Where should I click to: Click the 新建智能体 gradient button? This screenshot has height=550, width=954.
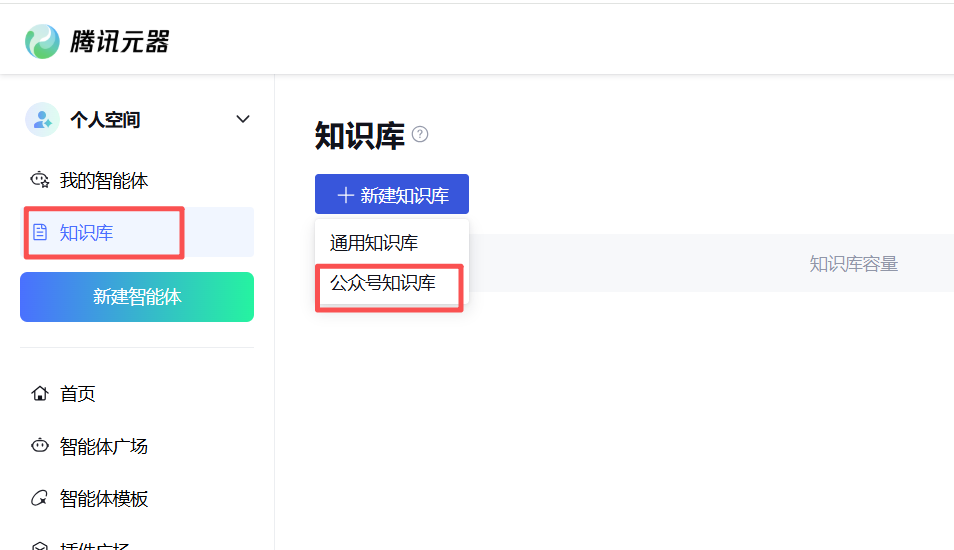click(x=137, y=297)
